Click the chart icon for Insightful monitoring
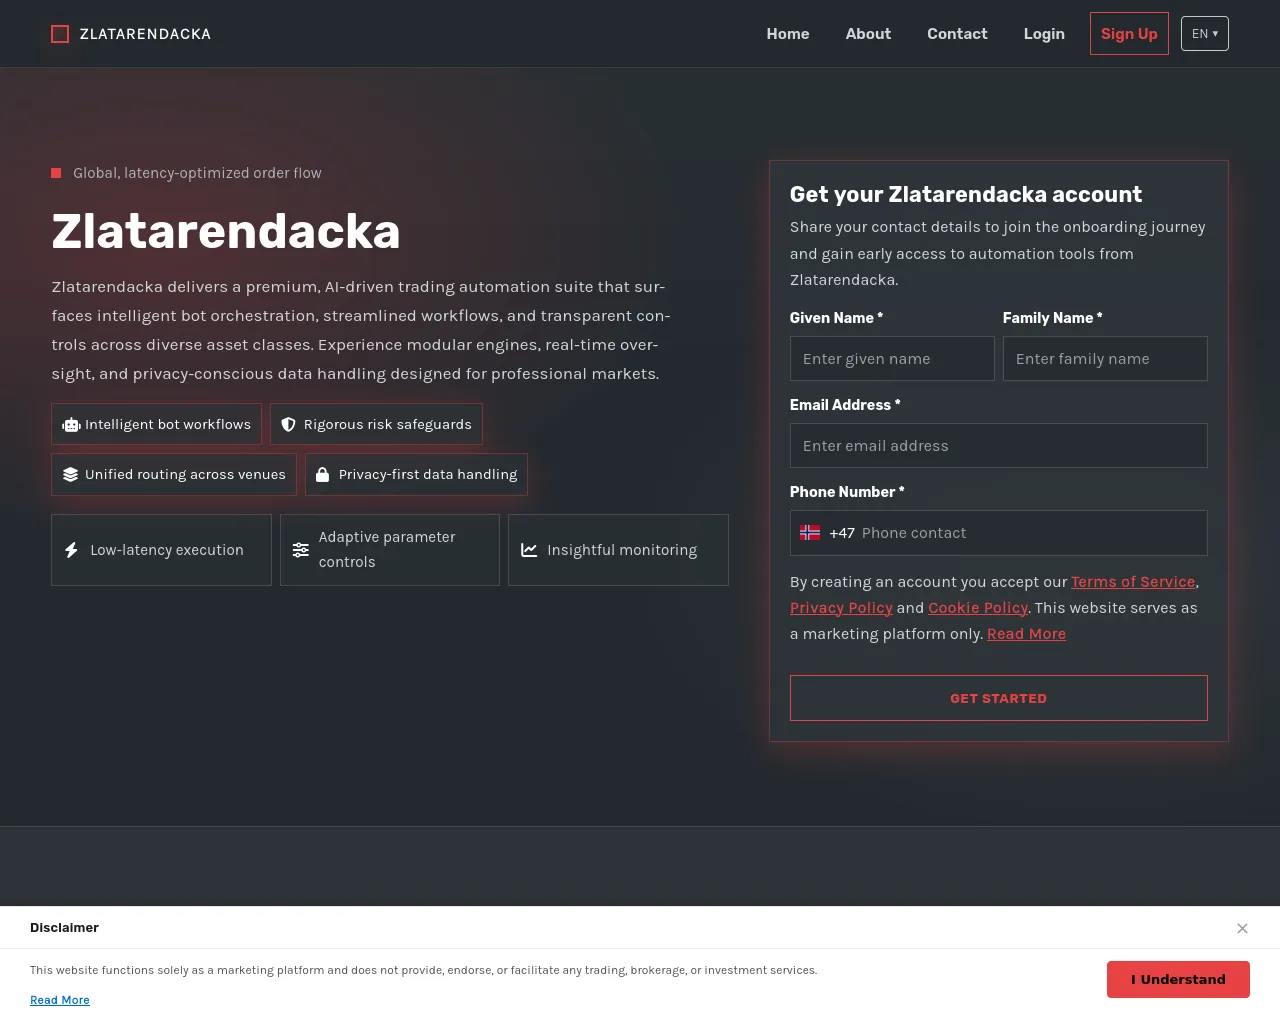1280x1024 pixels. pyautogui.click(x=529, y=550)
